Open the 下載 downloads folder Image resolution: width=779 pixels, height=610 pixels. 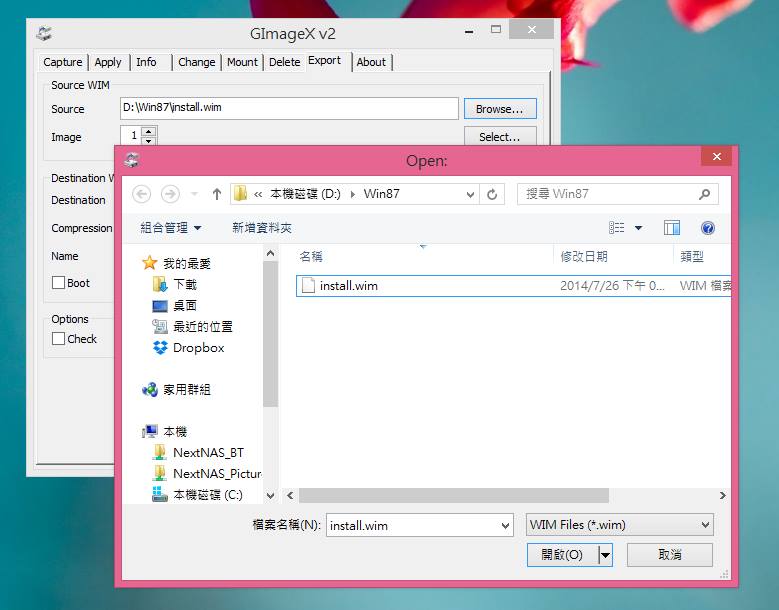(174, 285)
